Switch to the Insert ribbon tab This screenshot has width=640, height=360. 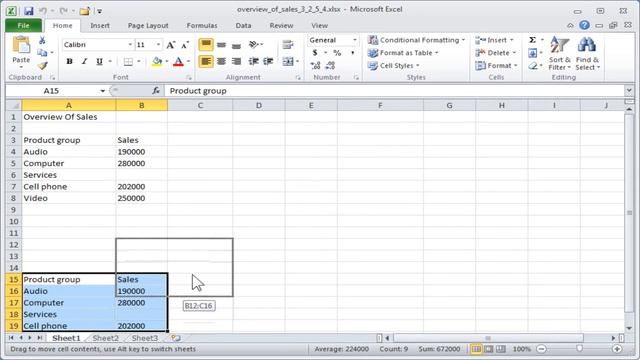click(100, 25)
